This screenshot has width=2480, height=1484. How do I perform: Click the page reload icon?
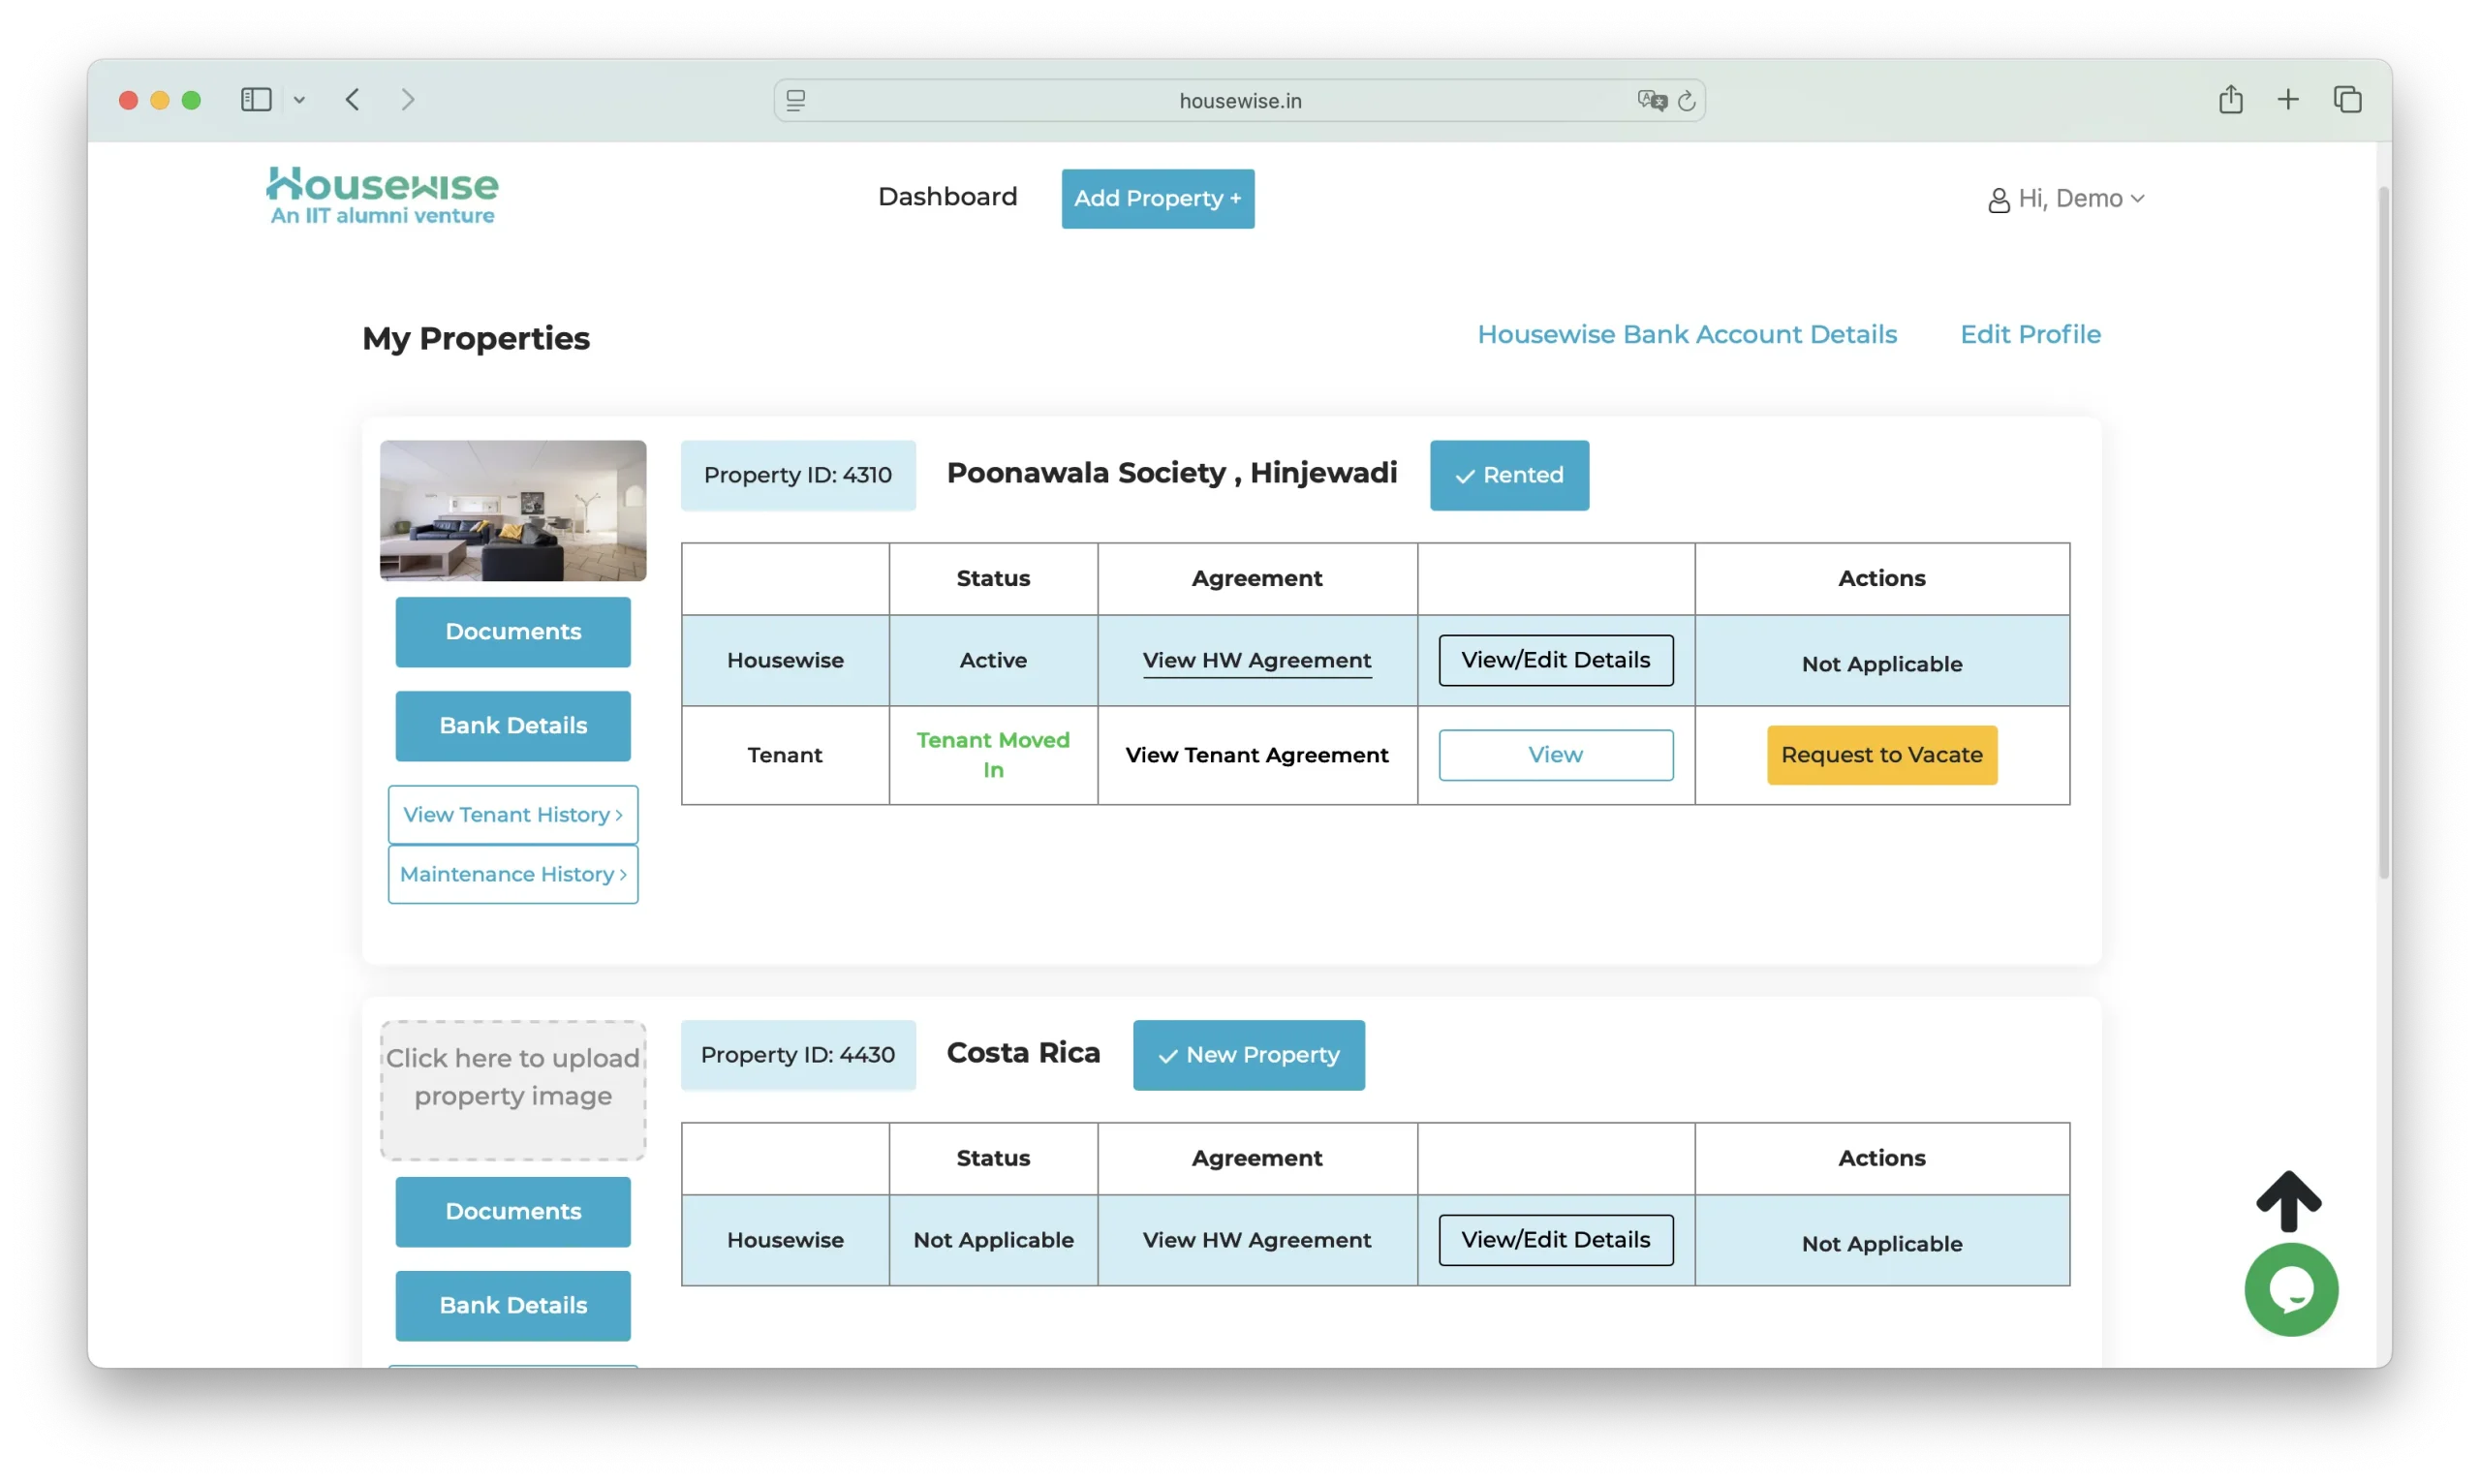(1686, 101)
